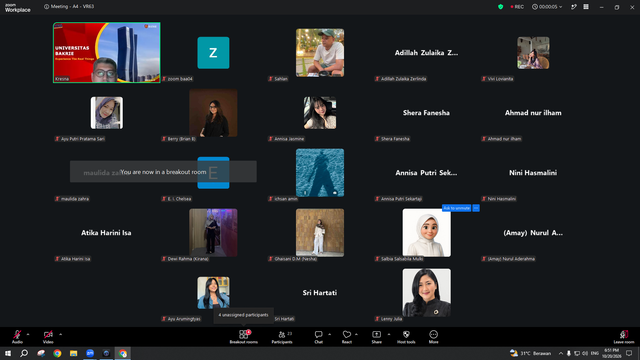Toggle the Video camera button
This screenshot has width=640, height=360.
(x=48, y=336)
